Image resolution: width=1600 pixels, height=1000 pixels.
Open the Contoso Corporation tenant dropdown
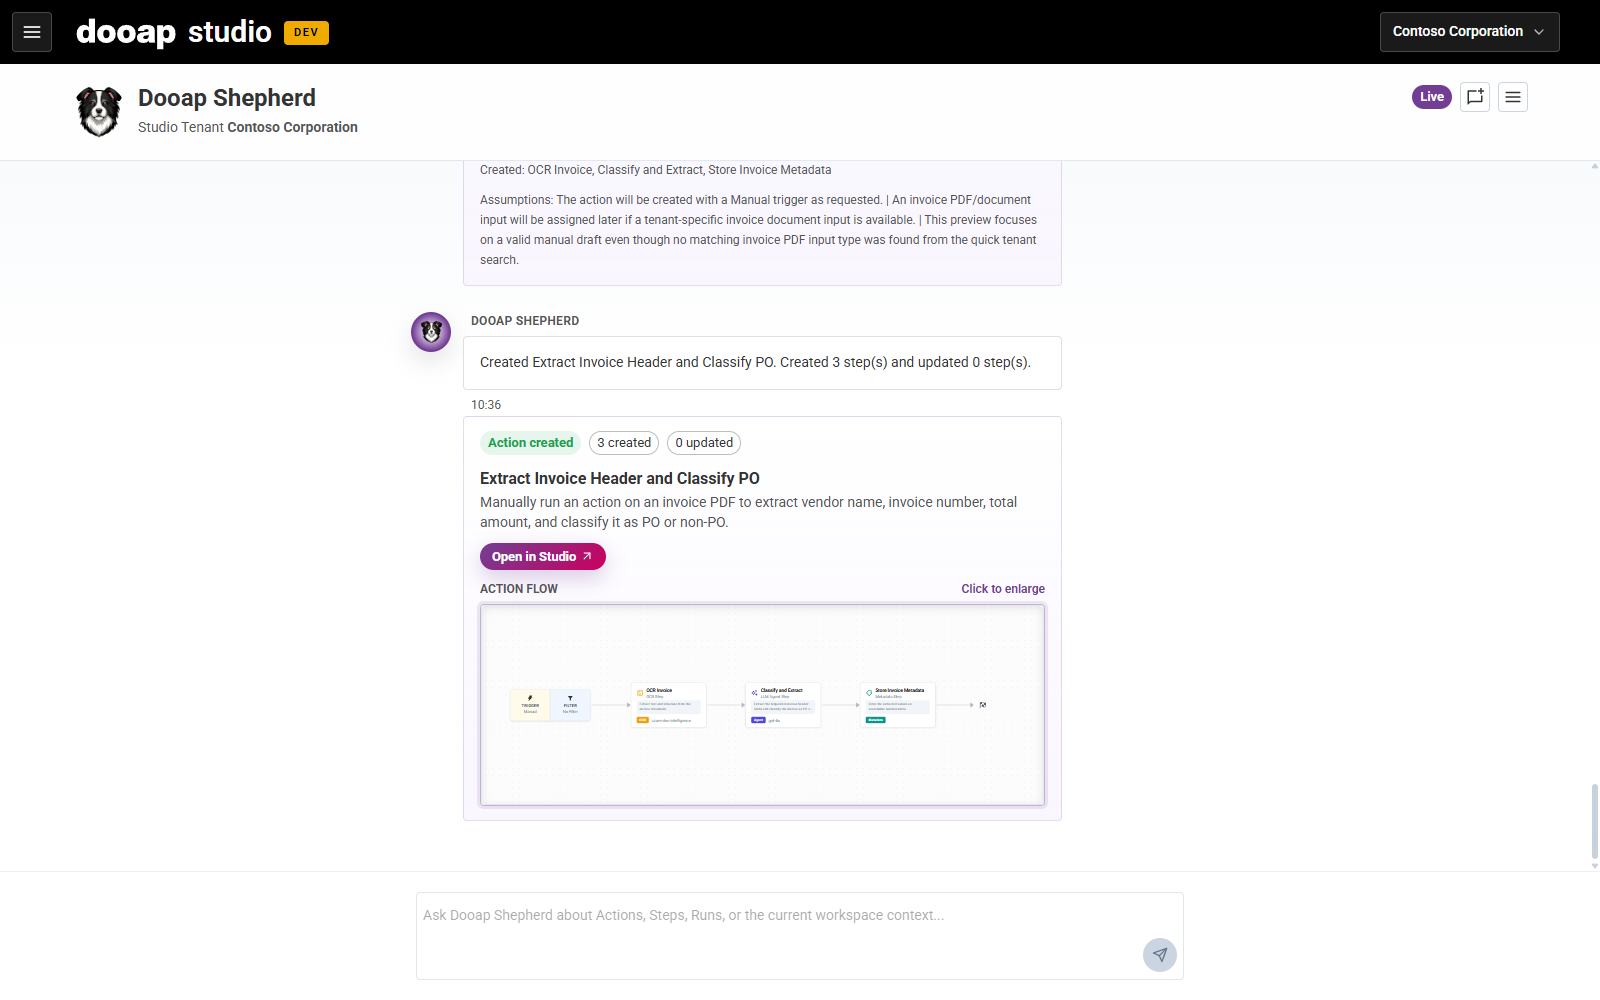(x=1469, y=32)
